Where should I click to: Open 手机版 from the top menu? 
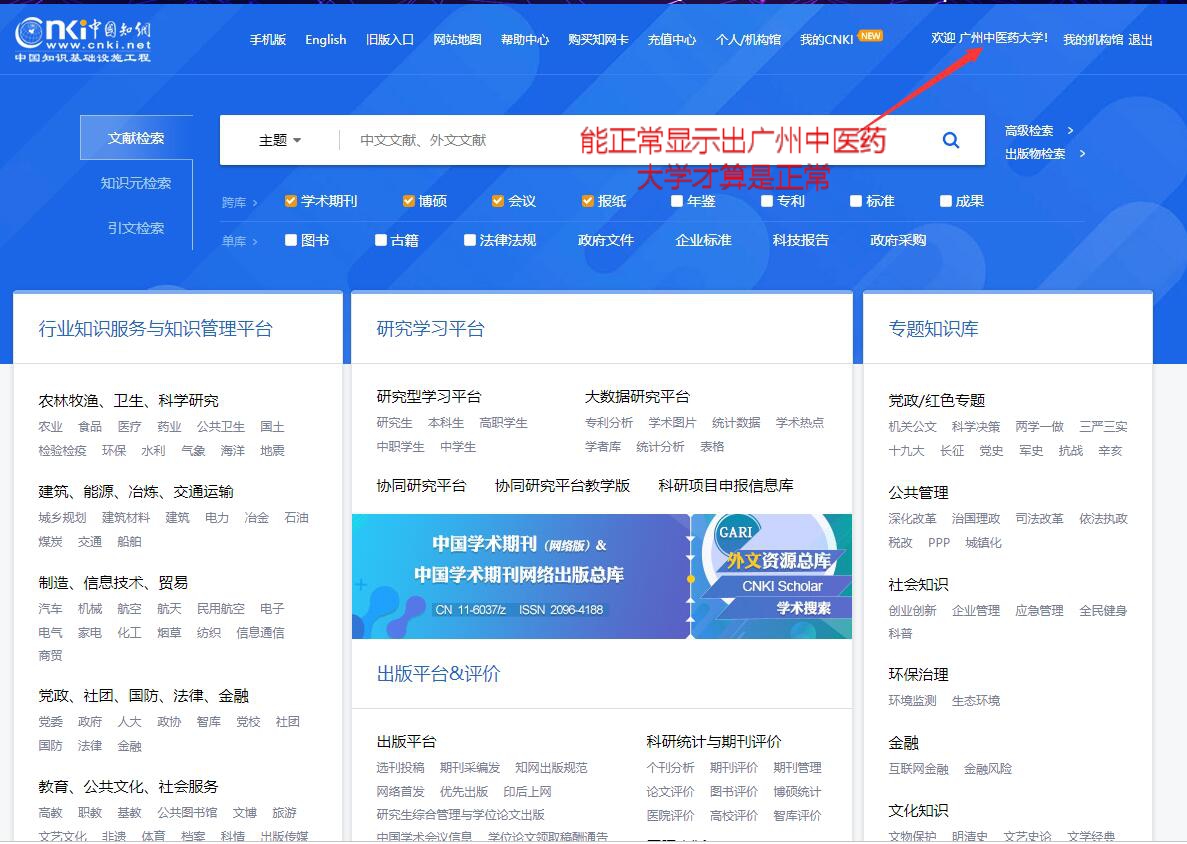coord(268,39)
